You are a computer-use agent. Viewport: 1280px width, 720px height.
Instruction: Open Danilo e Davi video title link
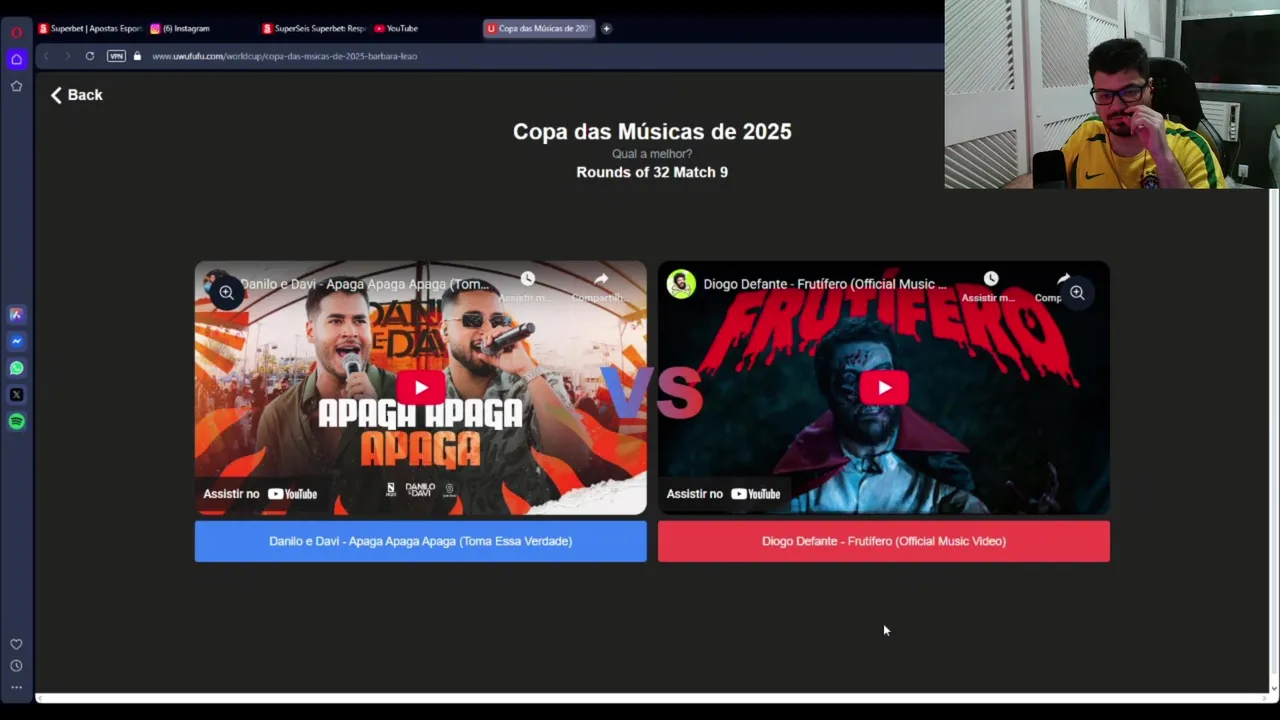coord(364,284)
